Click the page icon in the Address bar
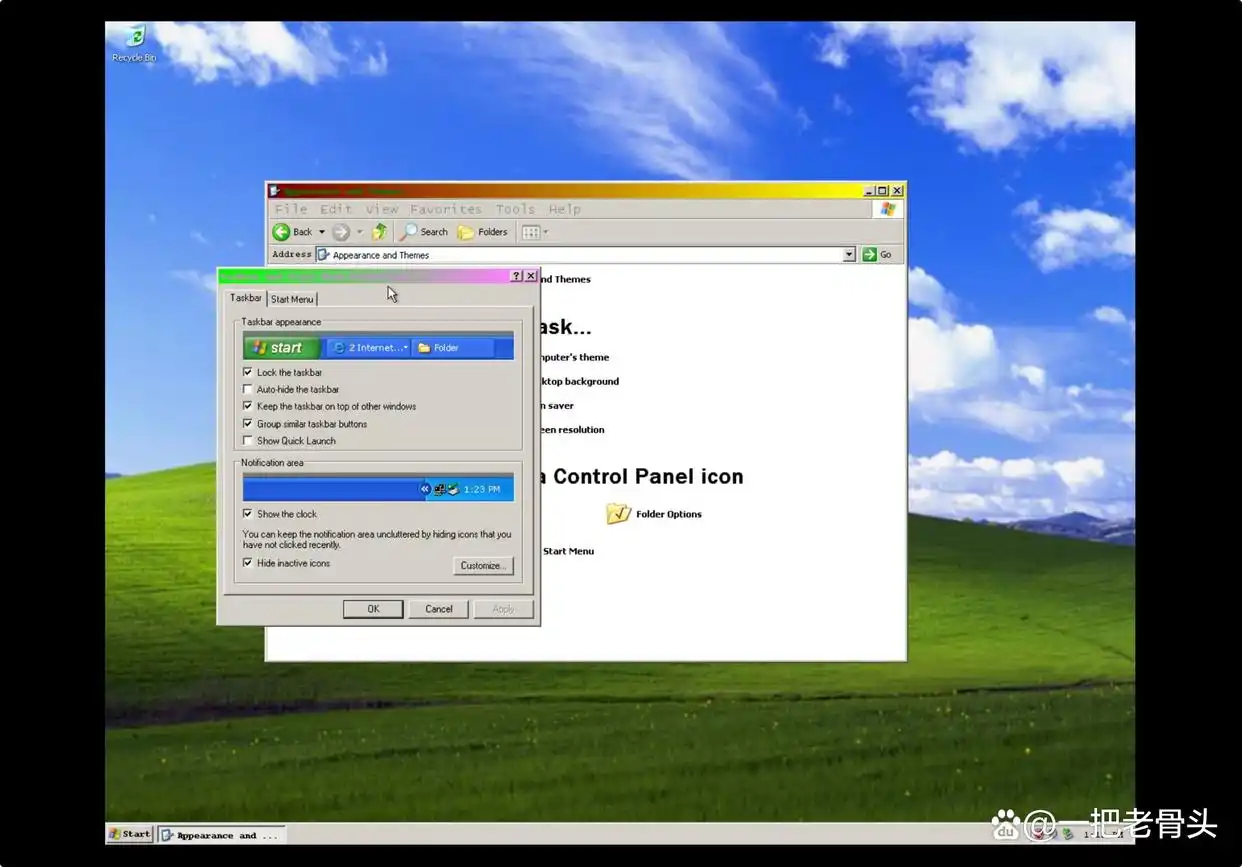 tap(323, 255)
